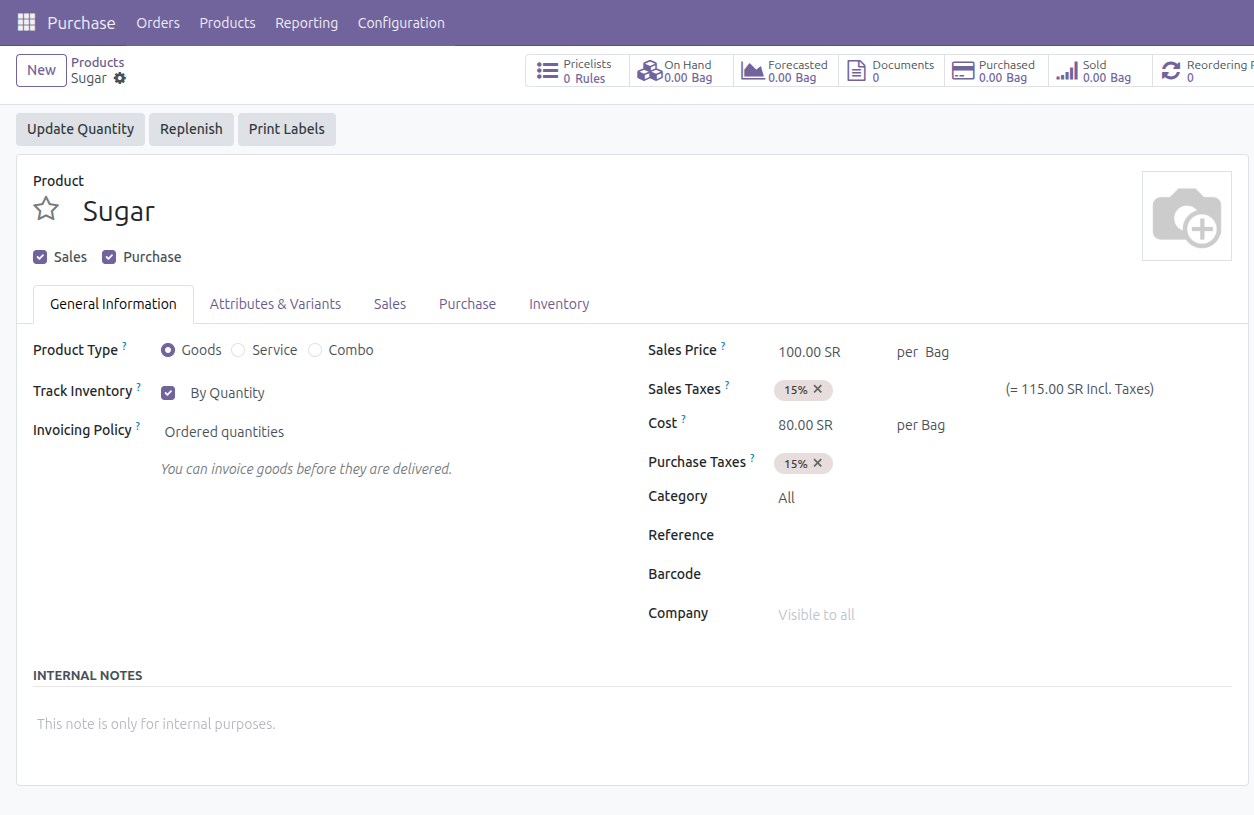
Task: Remove the 15% Sales Taxes tag
Action: pyautogui.click(x=817, y=390)
